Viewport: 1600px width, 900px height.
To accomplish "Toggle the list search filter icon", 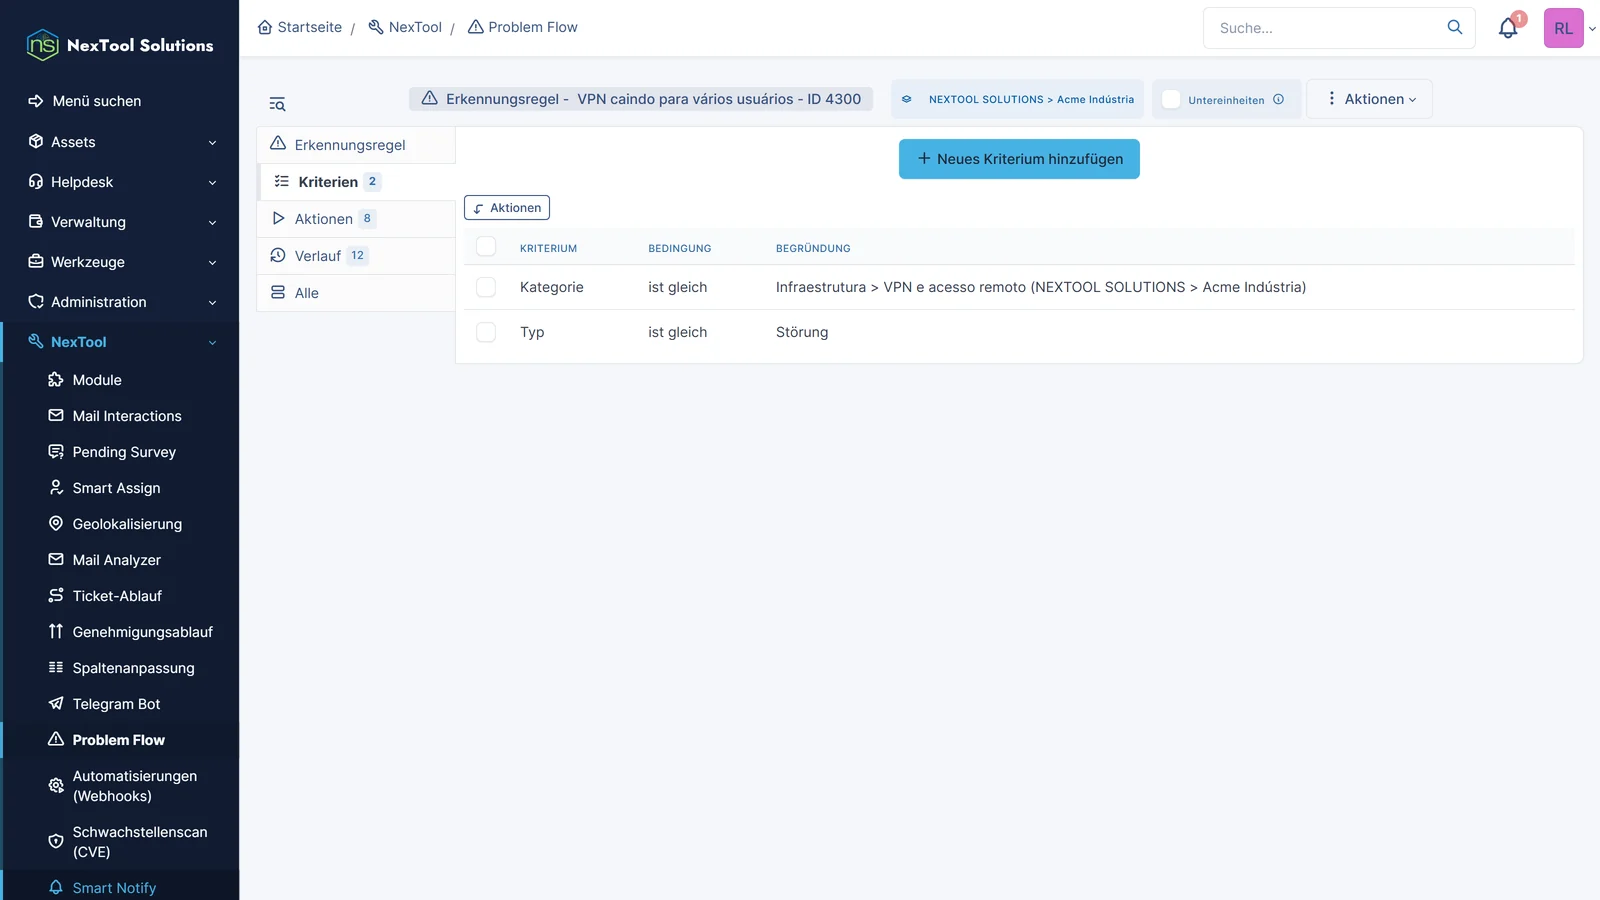I will 278,104.
